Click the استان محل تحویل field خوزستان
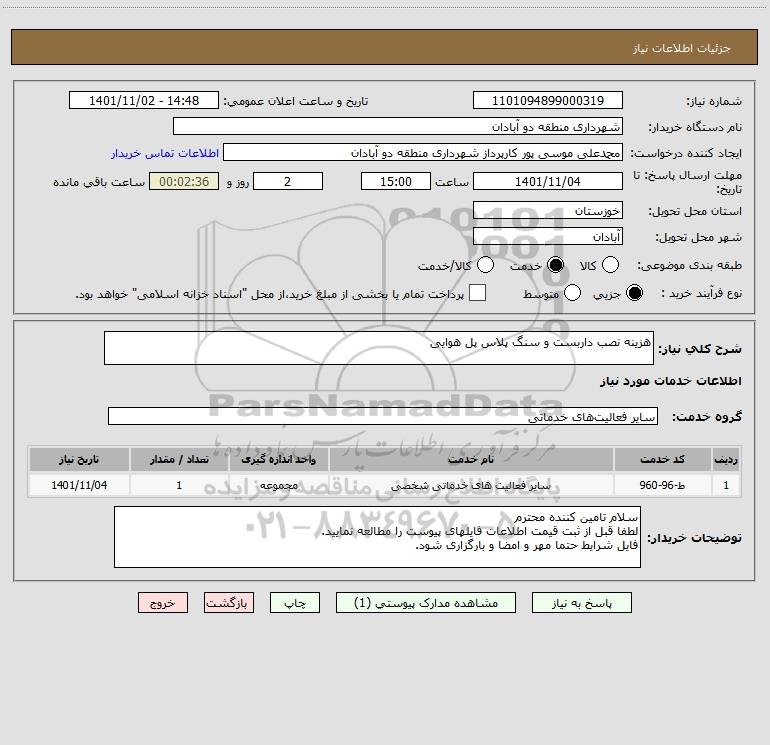Viewport: 770px width, 745px height. click(548, 211)
